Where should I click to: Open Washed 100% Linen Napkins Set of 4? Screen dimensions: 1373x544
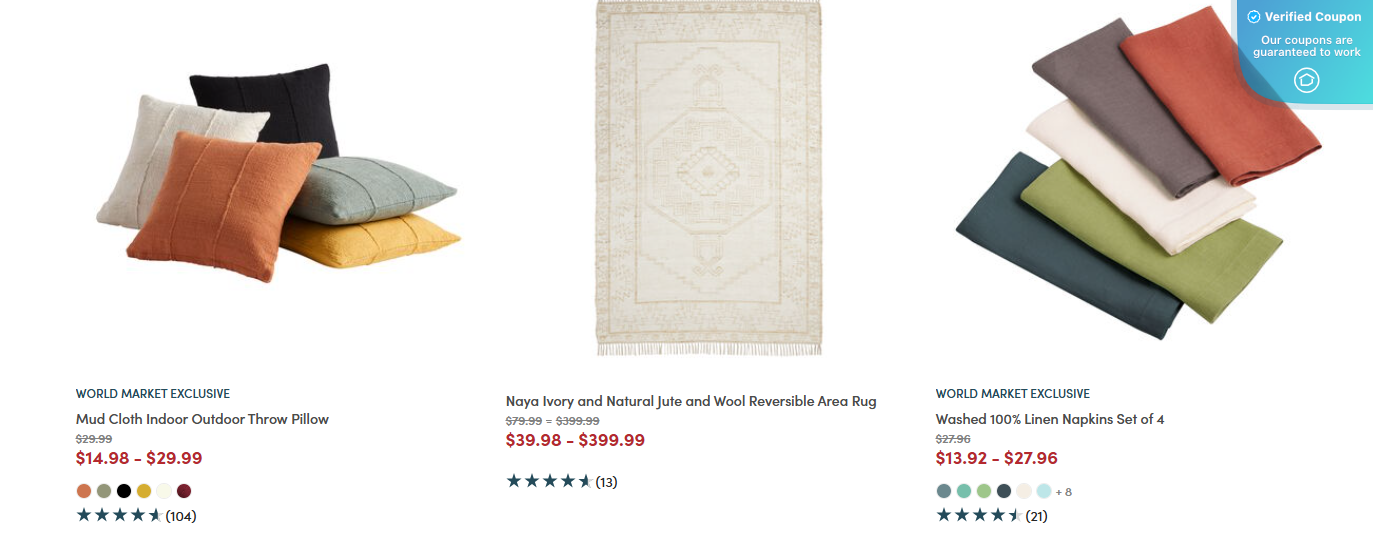tap(1050, 419)
